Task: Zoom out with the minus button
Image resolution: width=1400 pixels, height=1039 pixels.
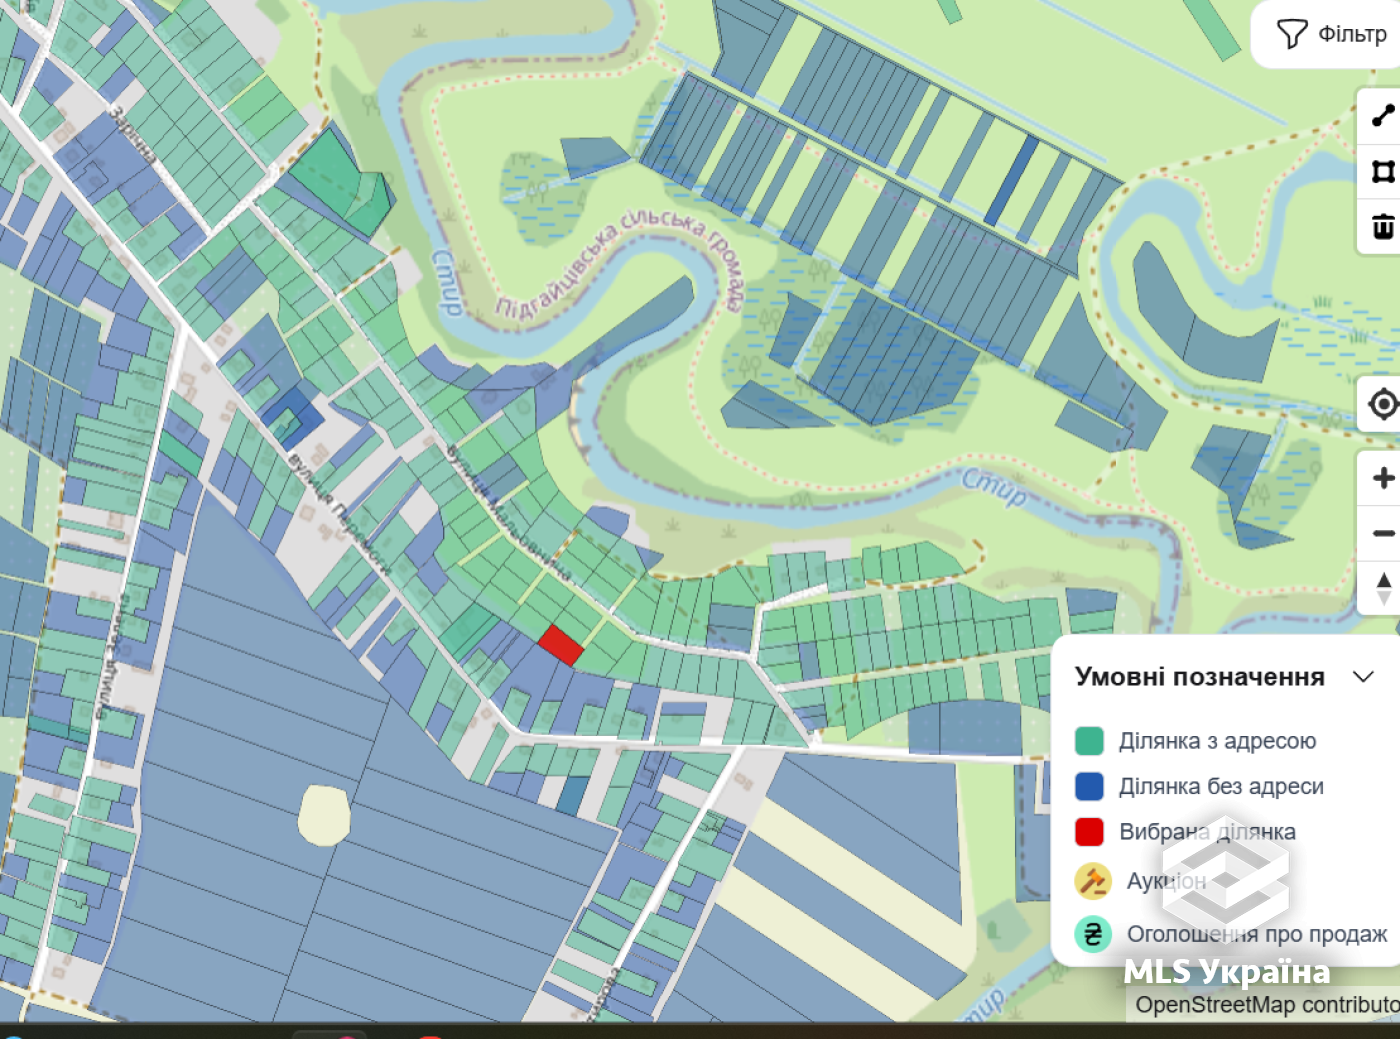Action: click(x=1382, y=533)
